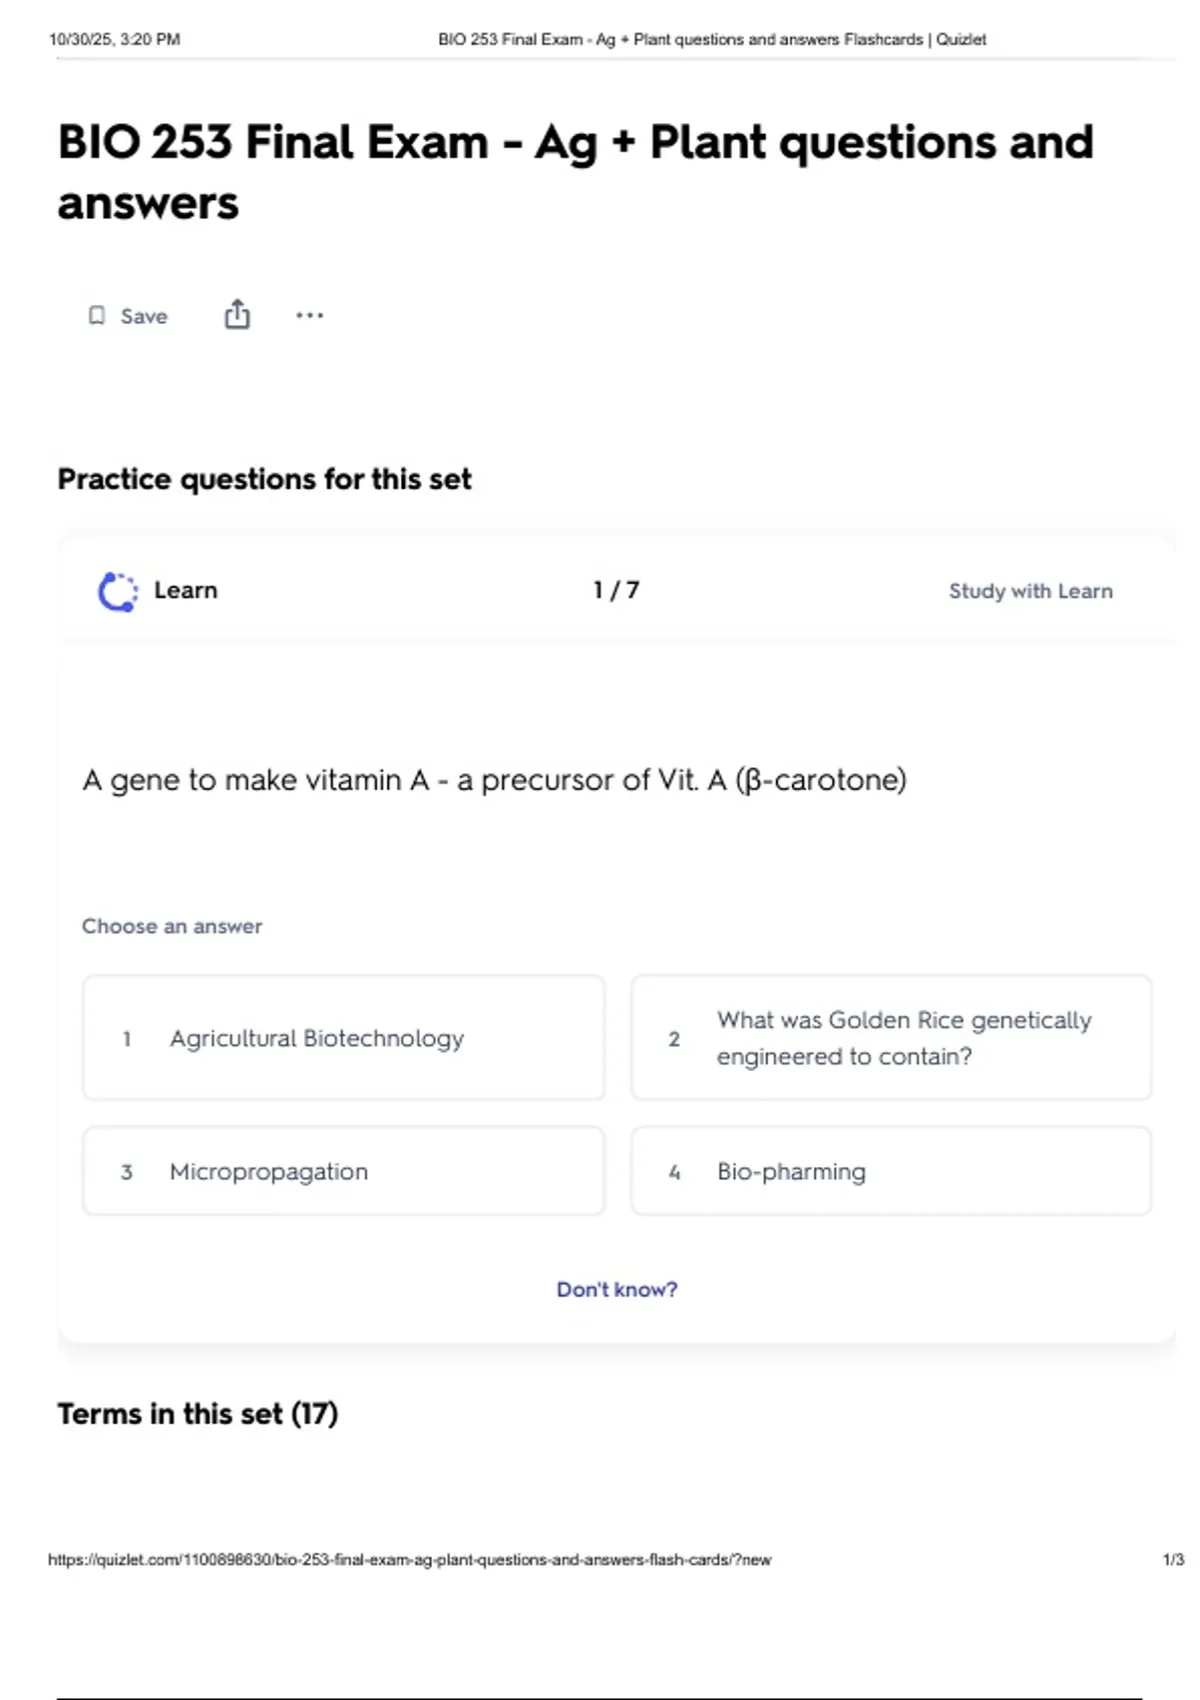This screenshot has width=1200, height=1700.
Task: Open the quizlet.com URL in the footer
Action: [410, 1559]
